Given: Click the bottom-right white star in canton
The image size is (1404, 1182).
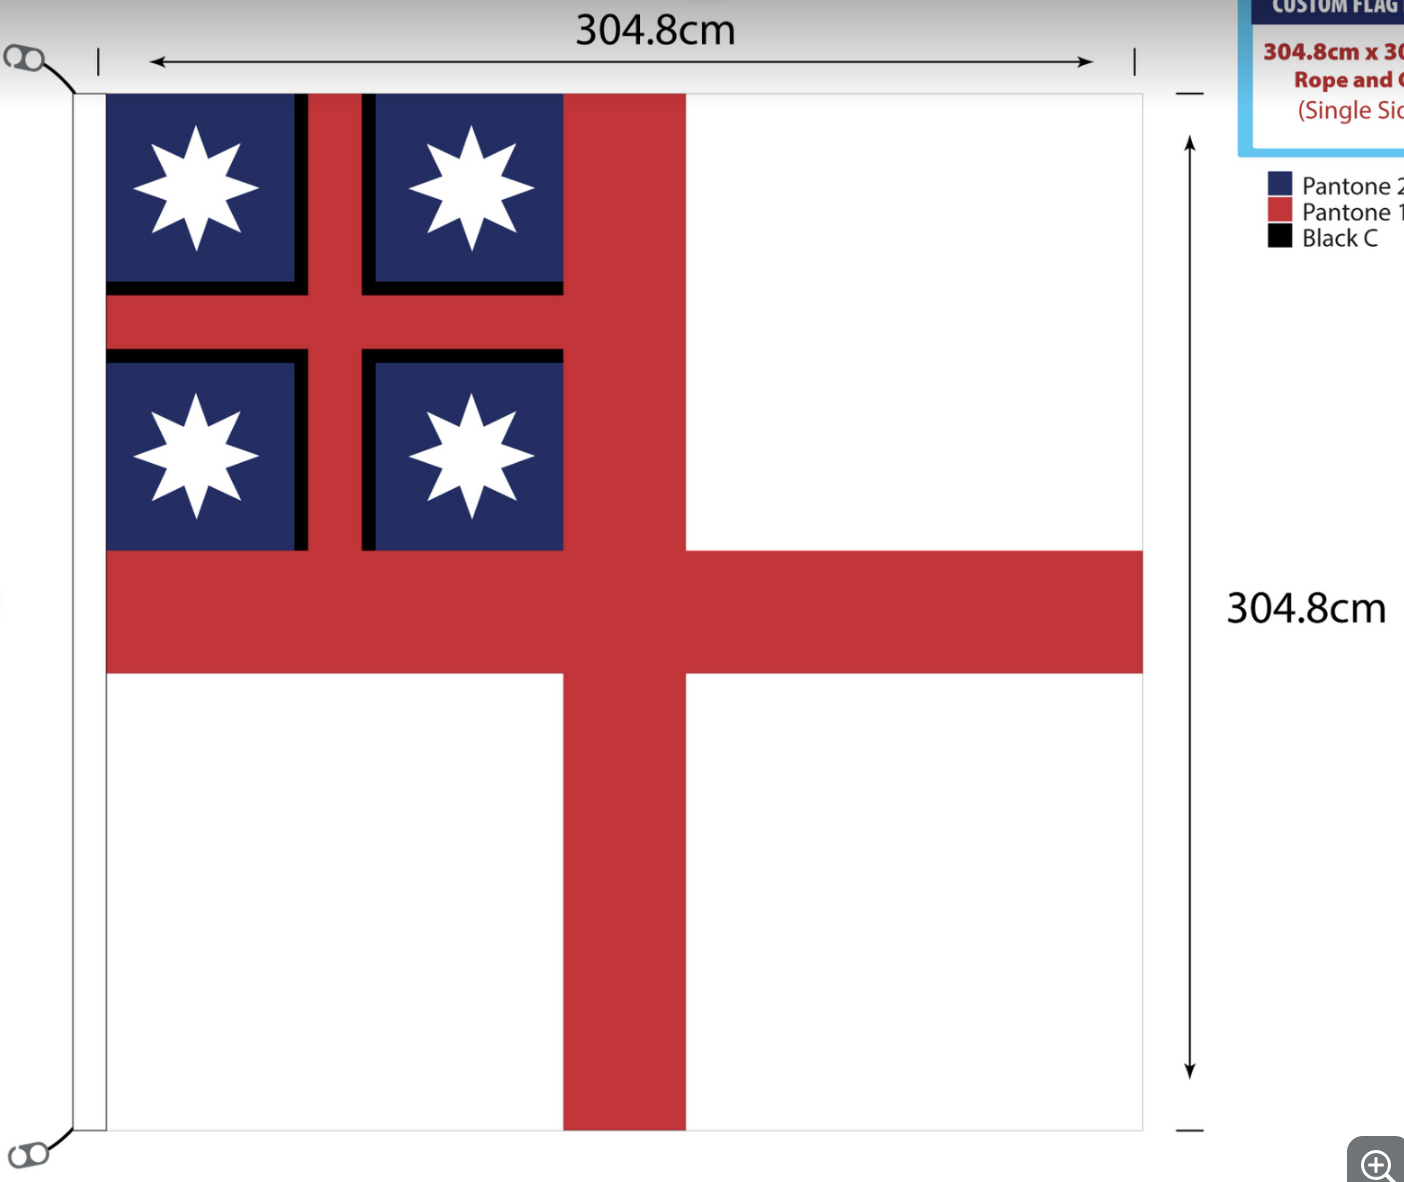Looking at the screenshot, I should pyautogui.click(x=471, y=455).
